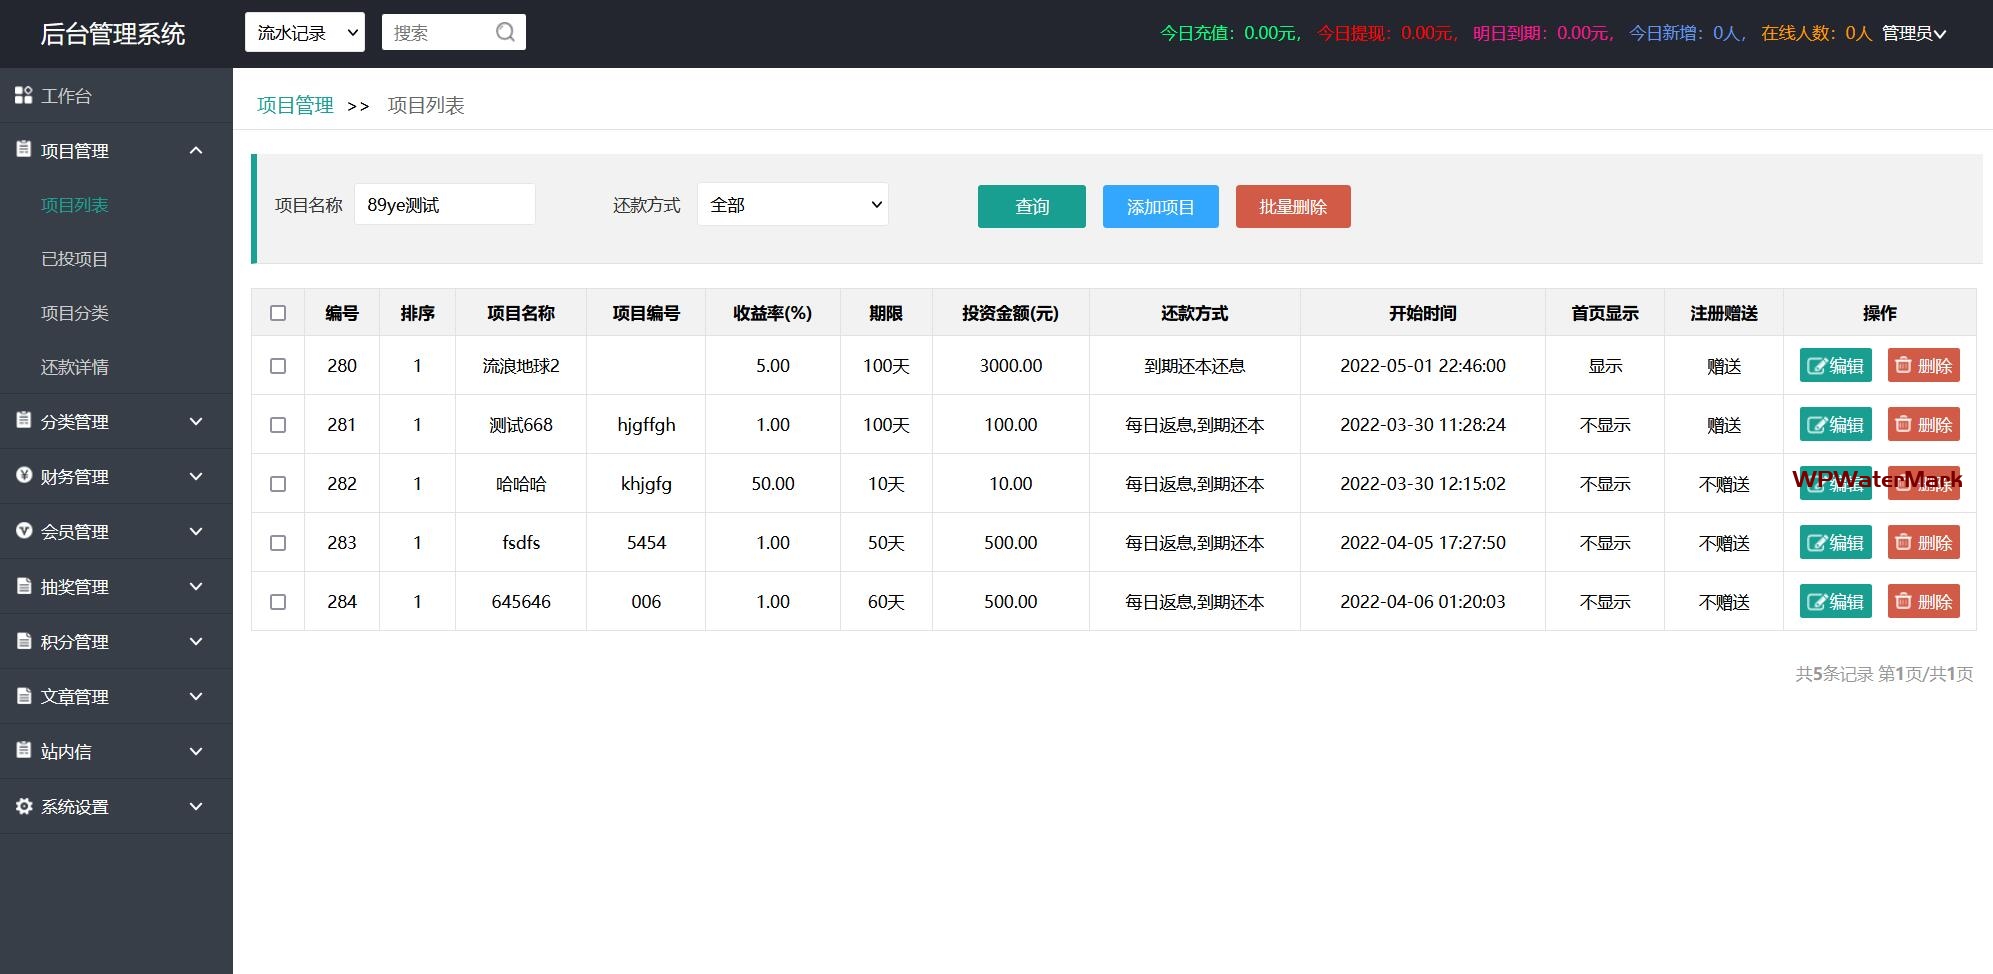Viewport: 1993px width, 974px height.
Task: Click the trash delete icon for row 281
Action: pos(1904,425)
